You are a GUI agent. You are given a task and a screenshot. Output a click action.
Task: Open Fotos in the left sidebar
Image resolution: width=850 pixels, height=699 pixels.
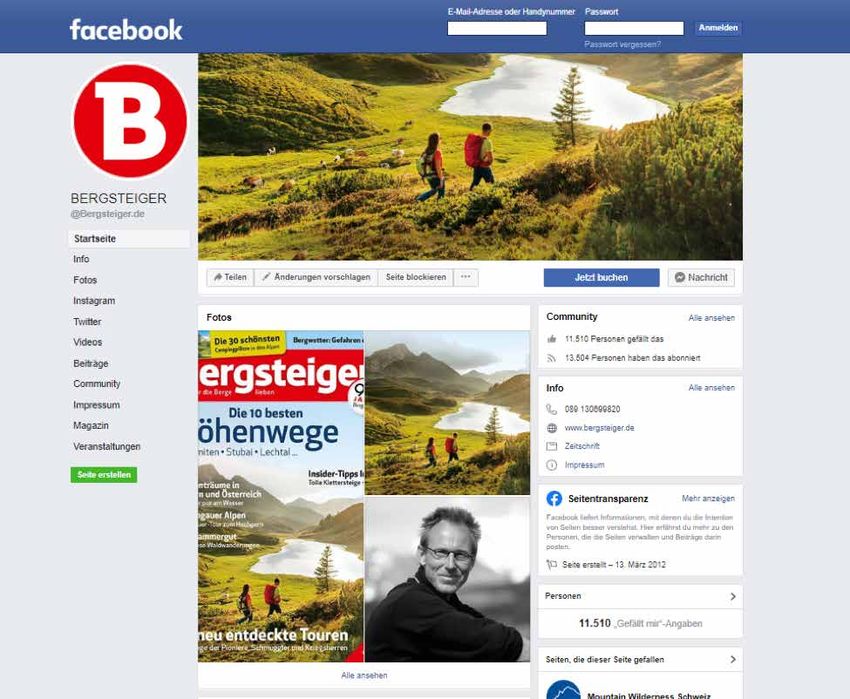85,280
